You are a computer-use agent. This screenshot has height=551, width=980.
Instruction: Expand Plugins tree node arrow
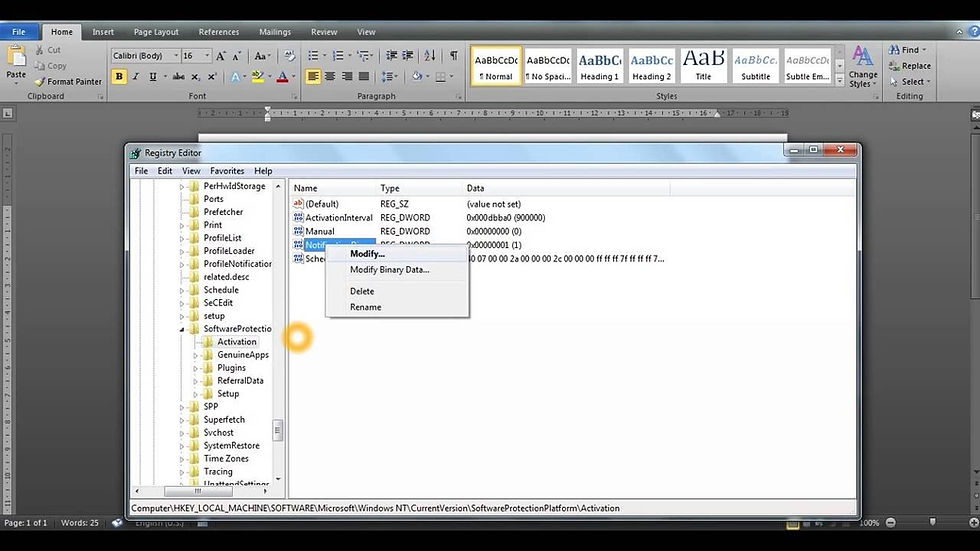click(x=195, y=368)
